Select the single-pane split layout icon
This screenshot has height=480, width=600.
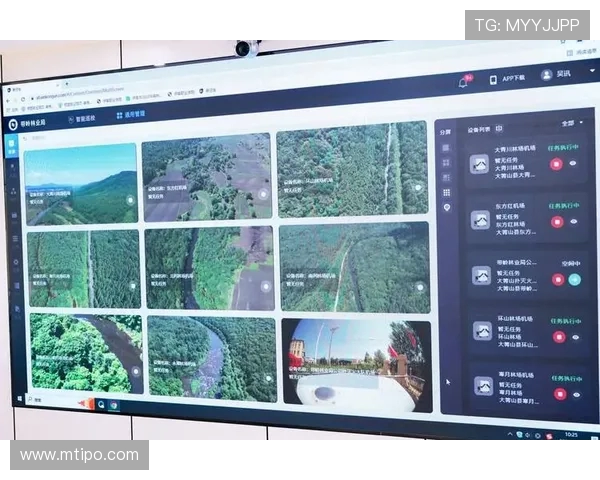point(446,147)
